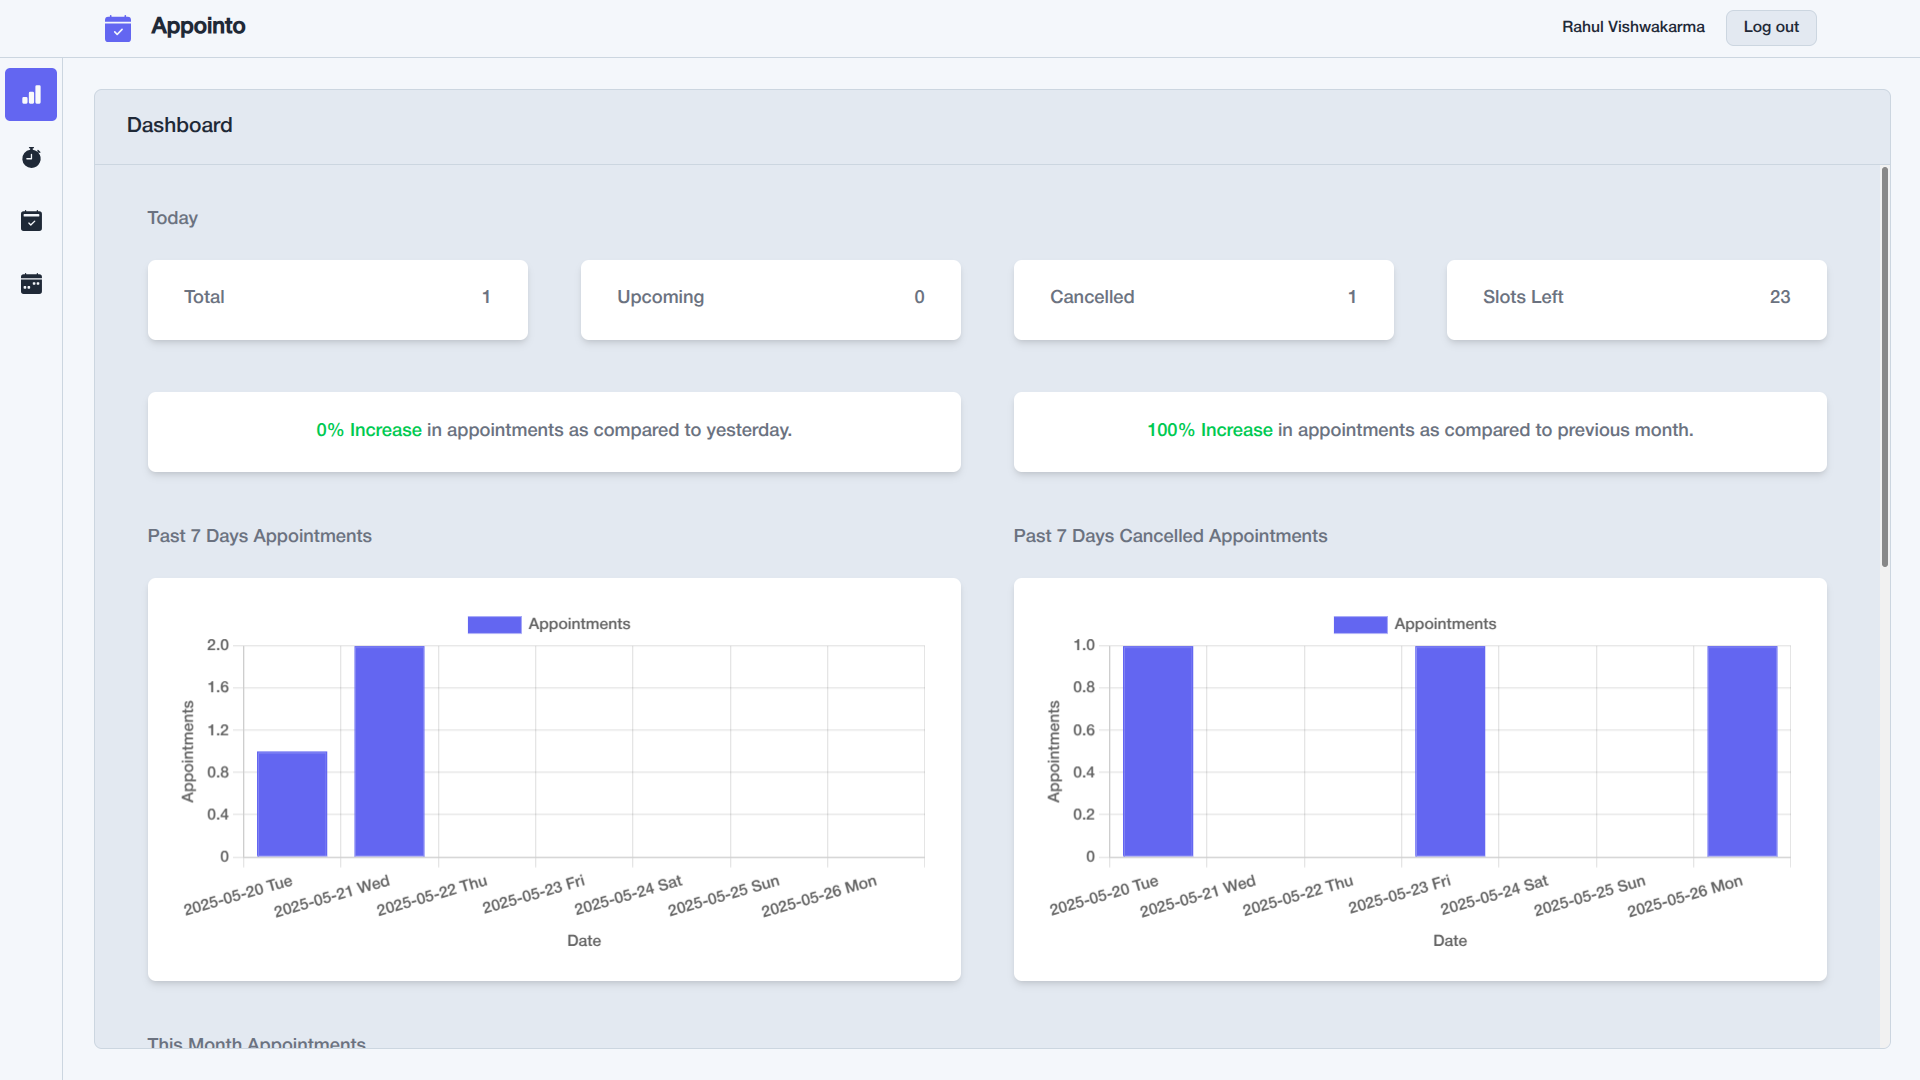
Task: Click the Log out button
Action: (1770, 27)
